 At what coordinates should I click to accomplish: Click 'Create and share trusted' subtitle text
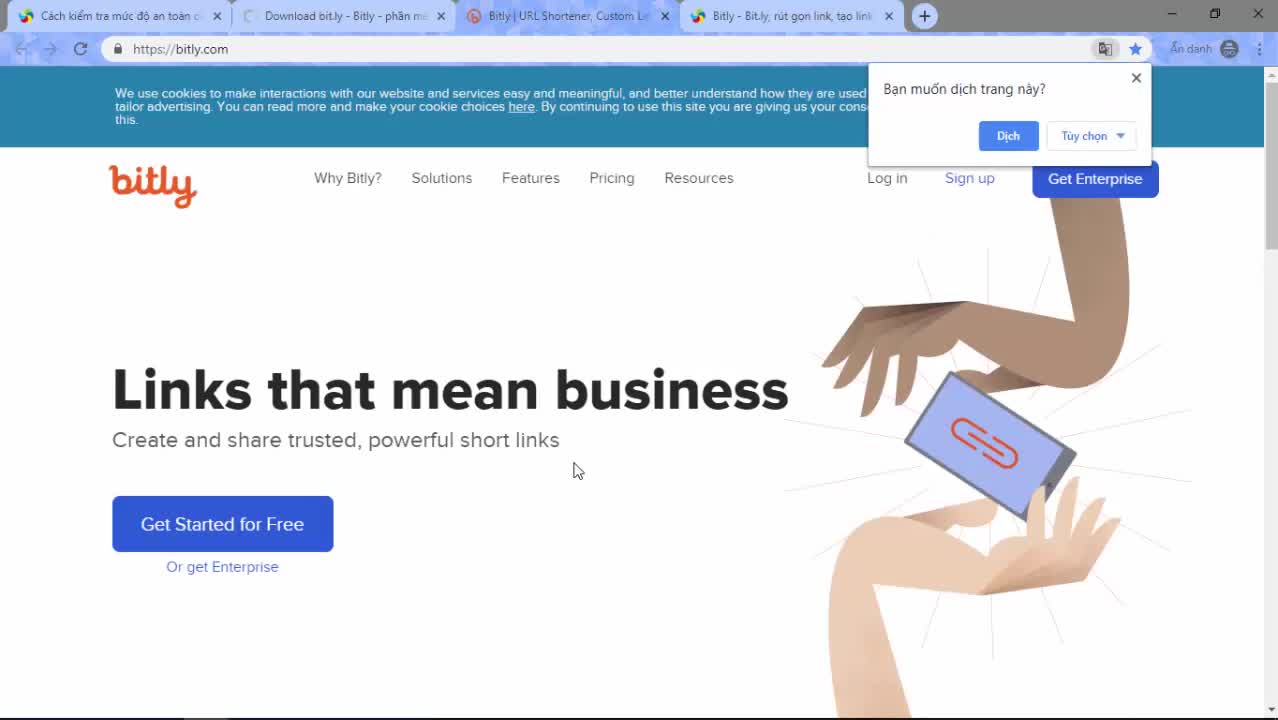336,440
